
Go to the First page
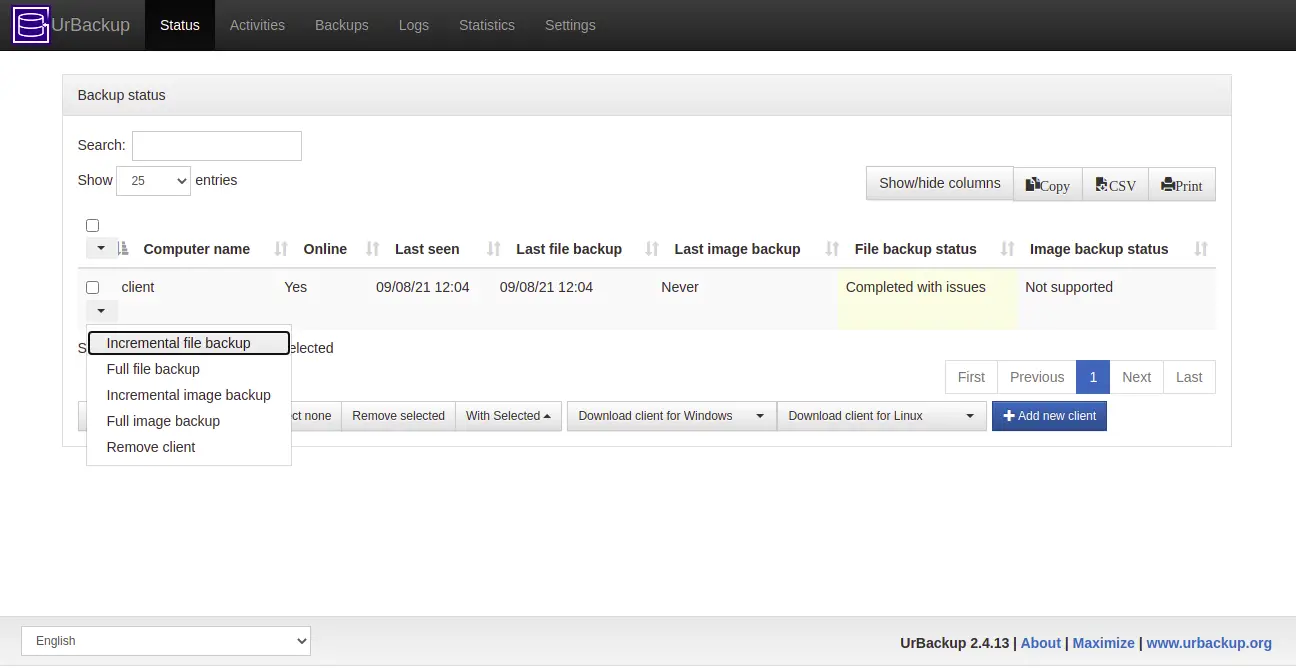(971, 377)
